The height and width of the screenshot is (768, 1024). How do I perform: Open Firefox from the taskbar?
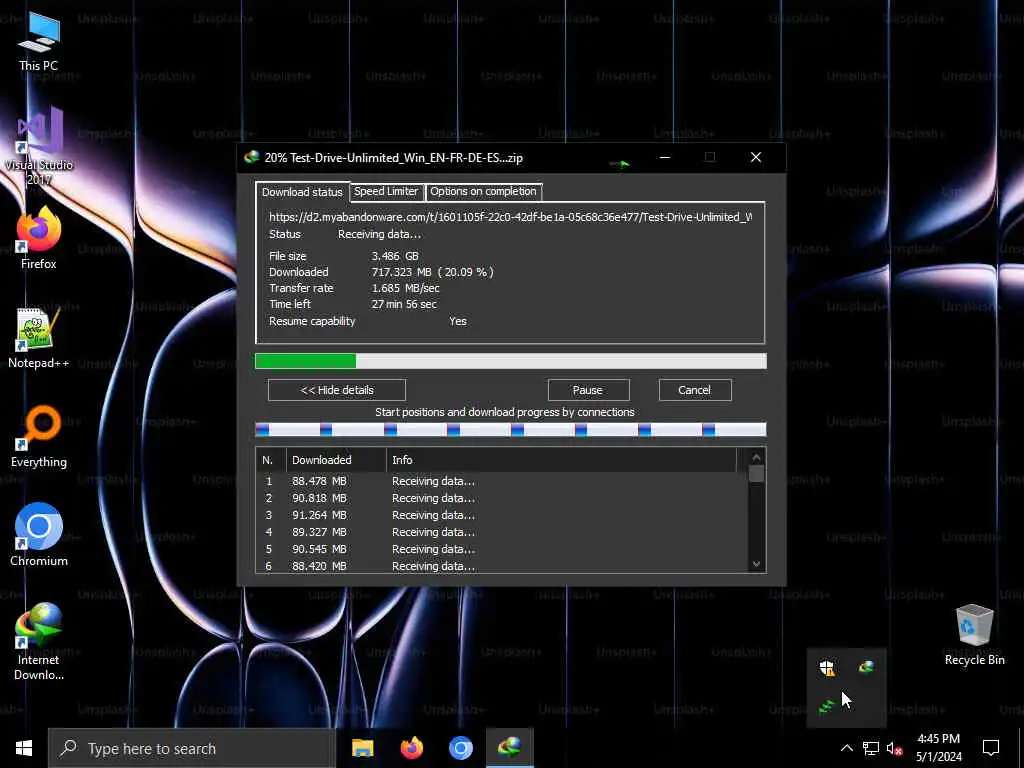tap(411, 748)
